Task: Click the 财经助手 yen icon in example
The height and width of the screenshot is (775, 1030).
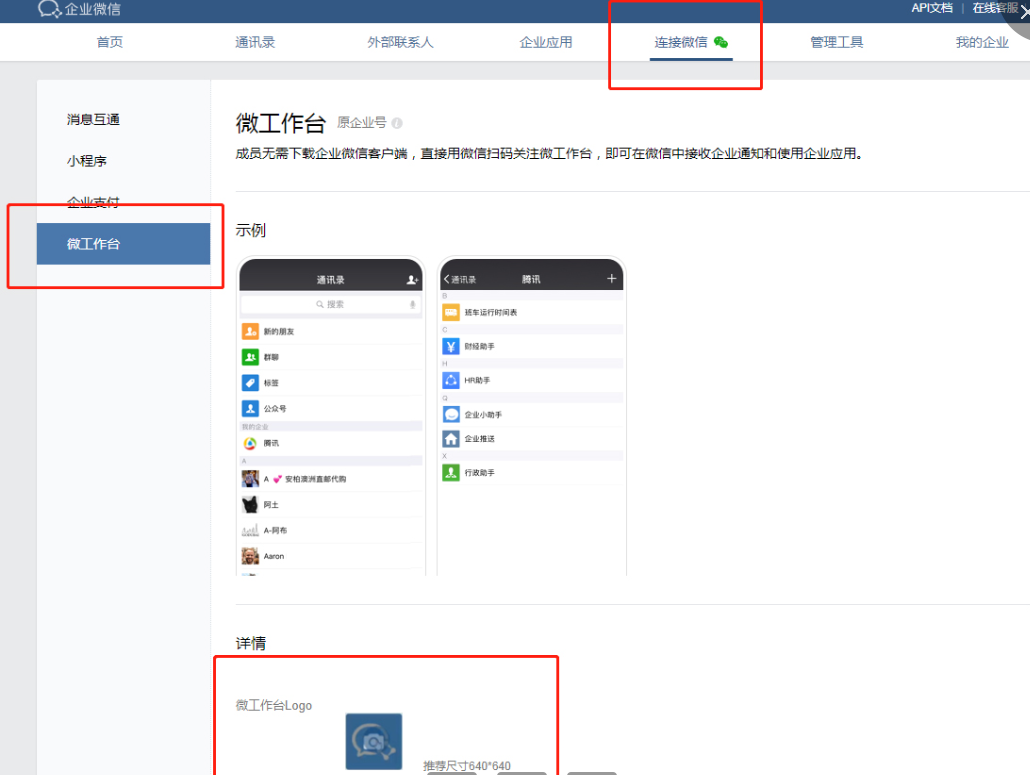Action: pyautogui.click(x=451, y=346)
